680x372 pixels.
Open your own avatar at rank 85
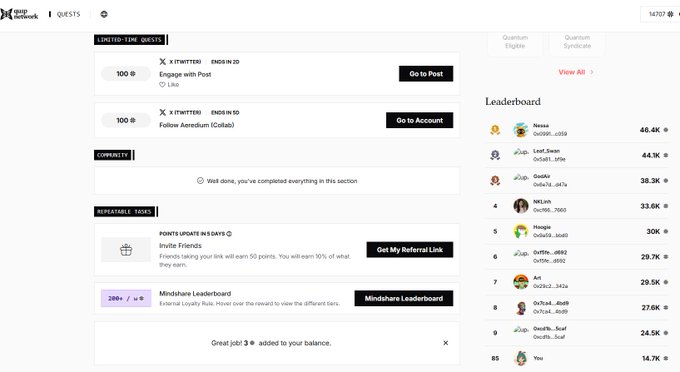[x=520, y=358]
